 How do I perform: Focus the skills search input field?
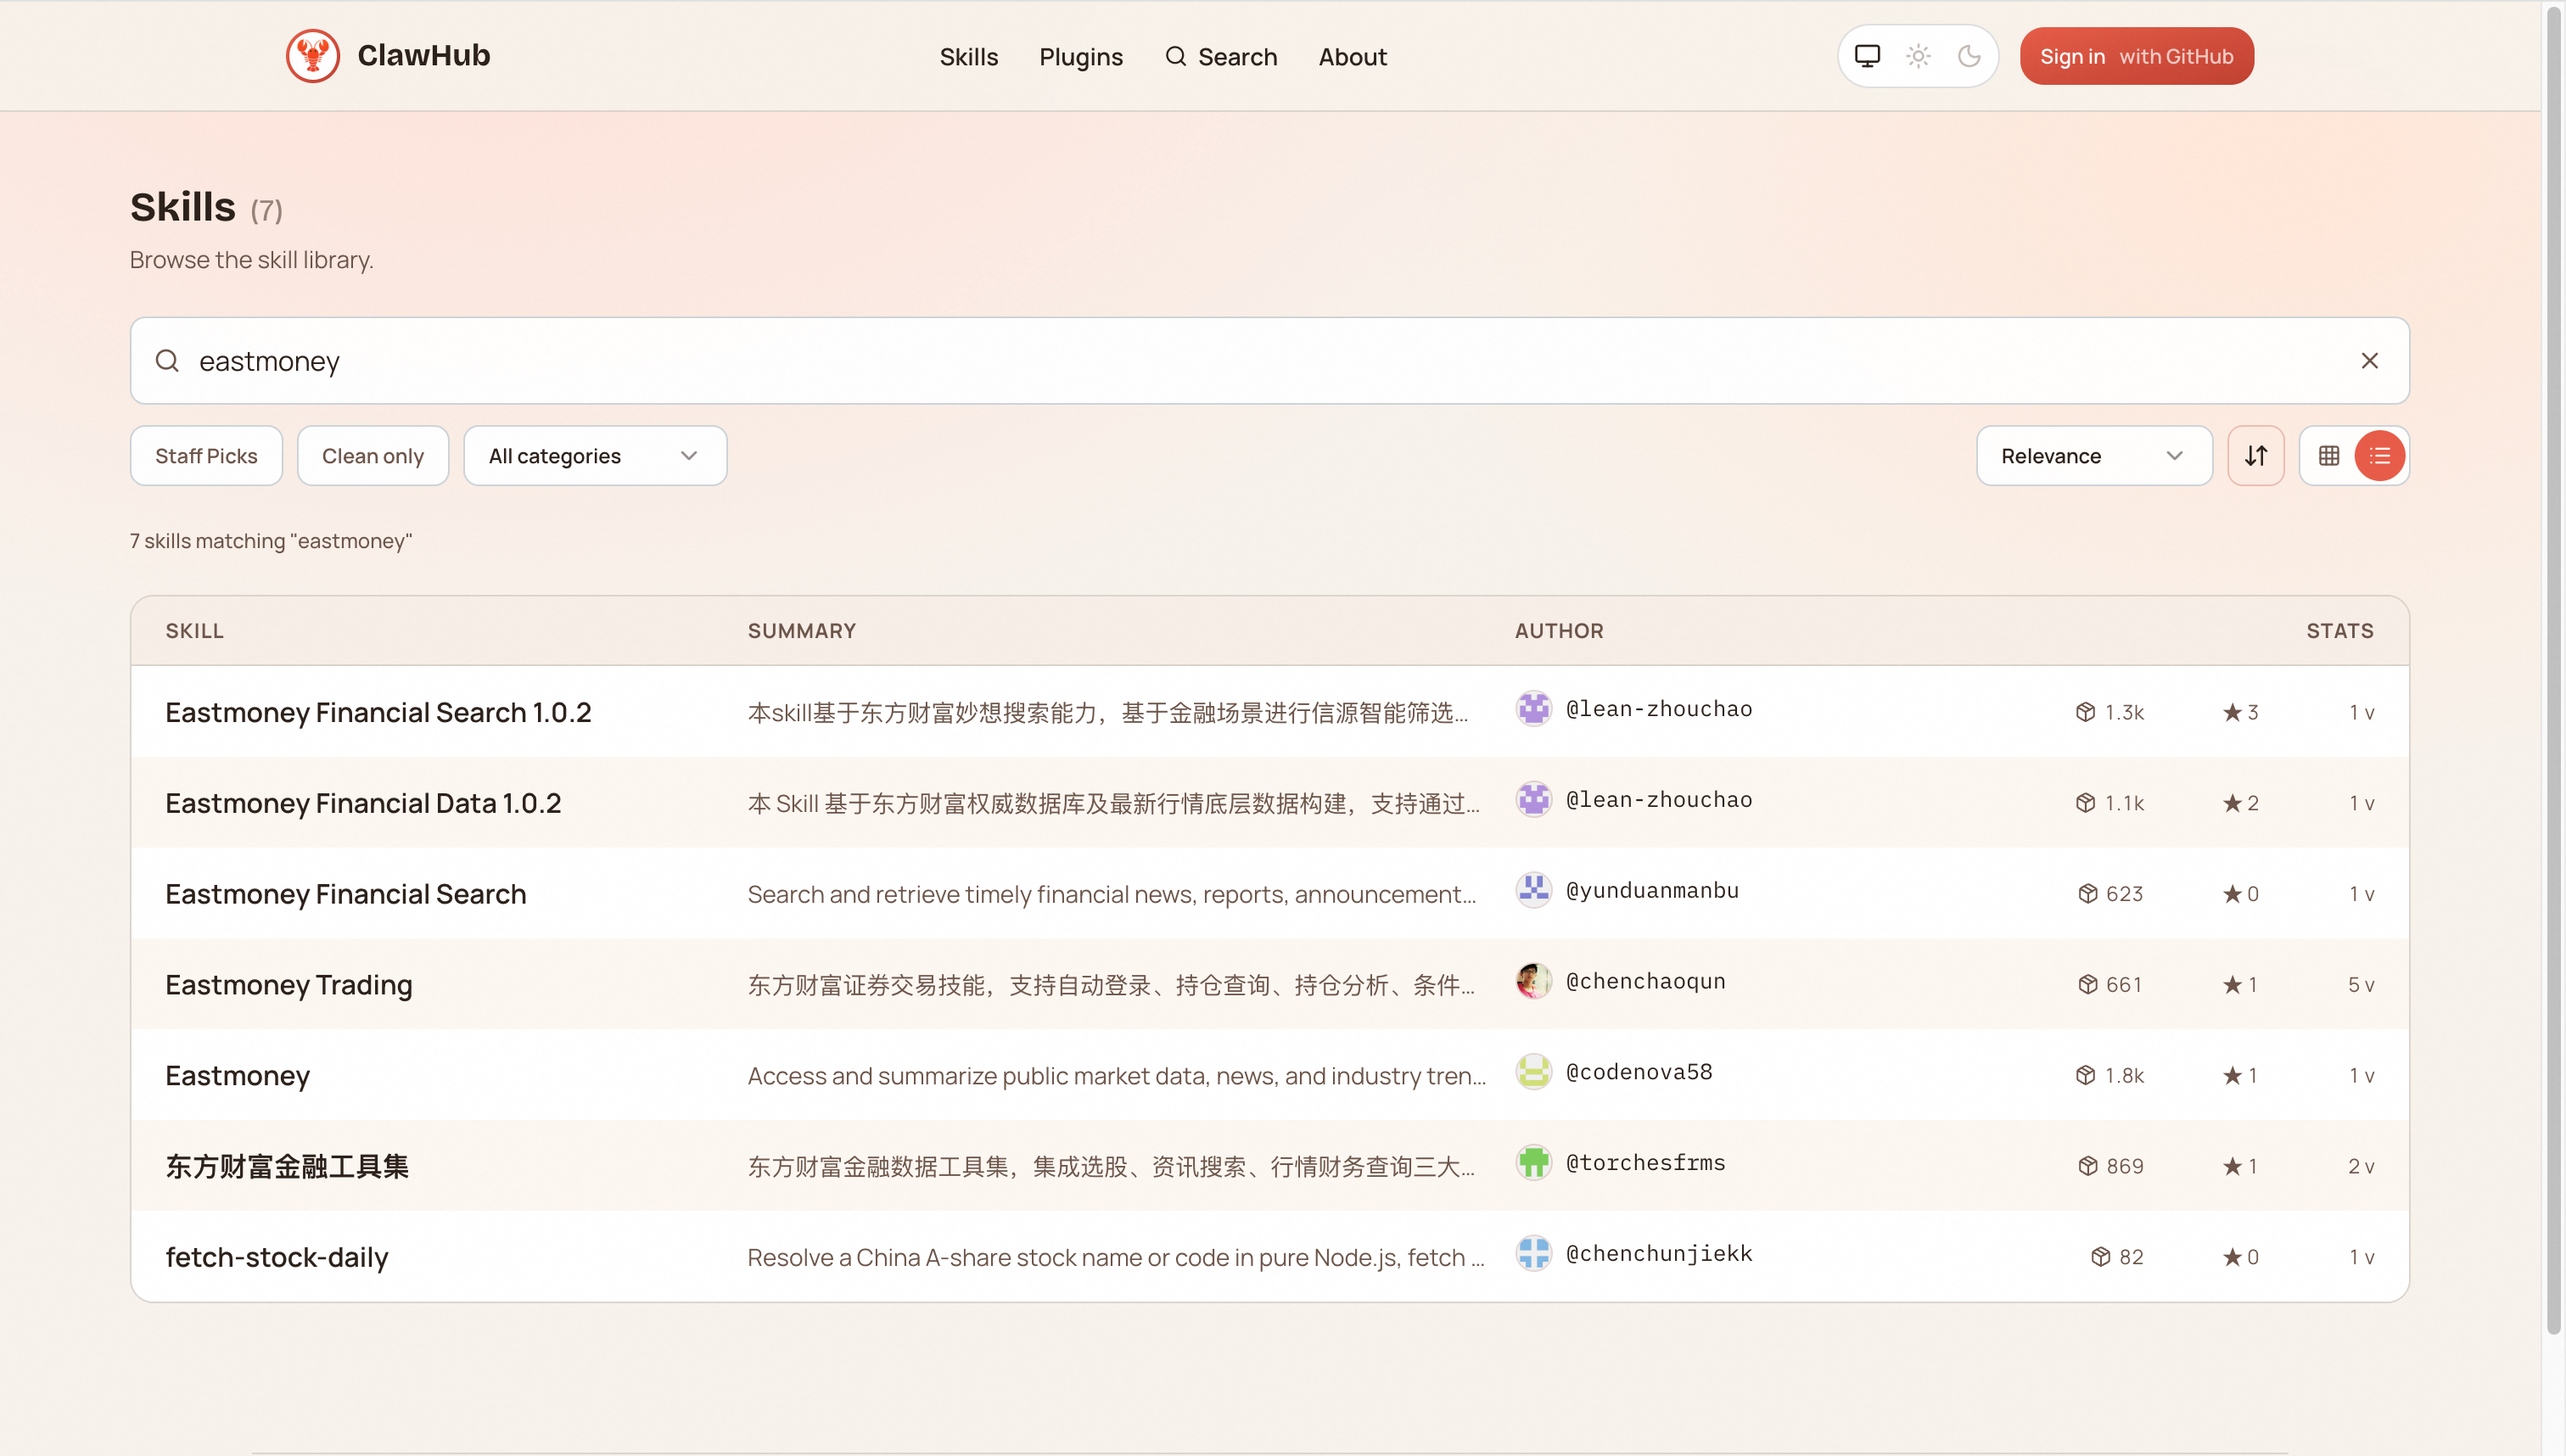(1269, 361)
